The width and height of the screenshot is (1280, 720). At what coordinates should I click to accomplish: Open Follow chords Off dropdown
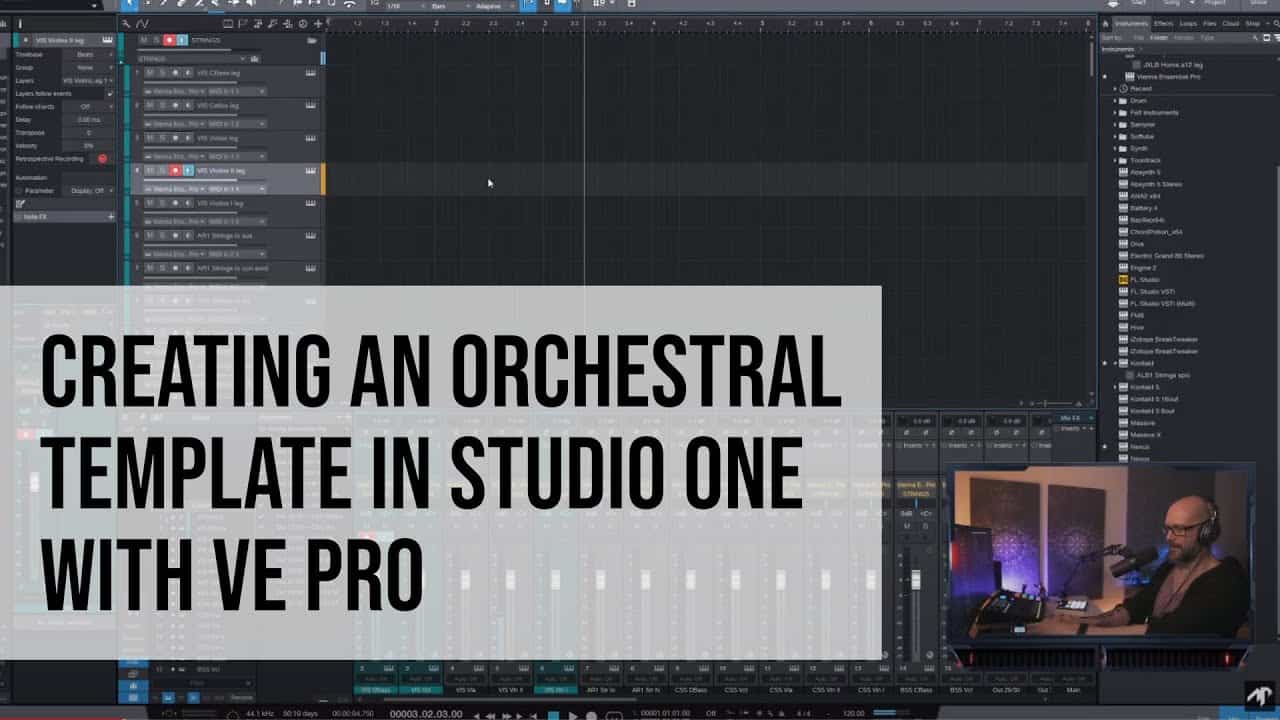(88, 106)
